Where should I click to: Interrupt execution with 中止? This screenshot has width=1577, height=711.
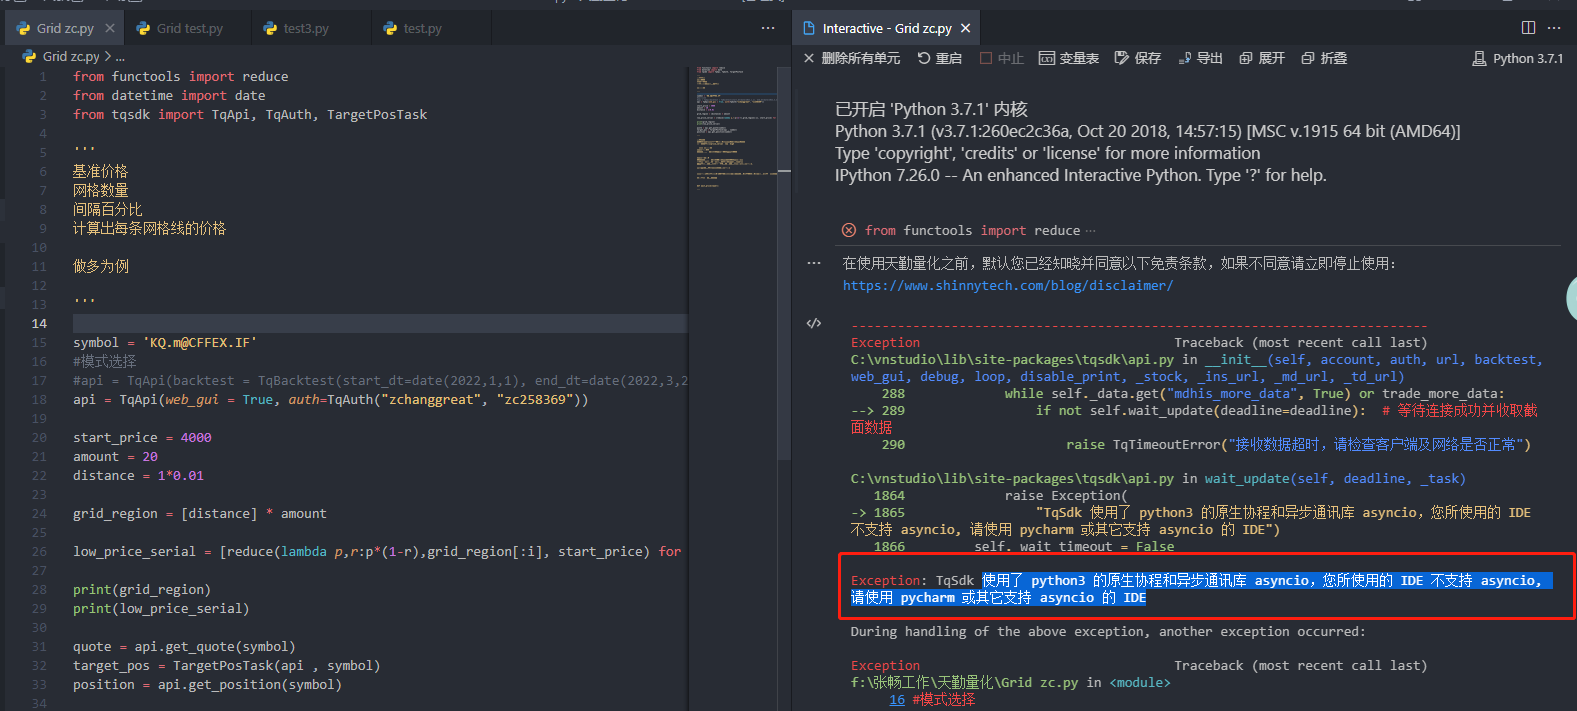coord(1002,58)
